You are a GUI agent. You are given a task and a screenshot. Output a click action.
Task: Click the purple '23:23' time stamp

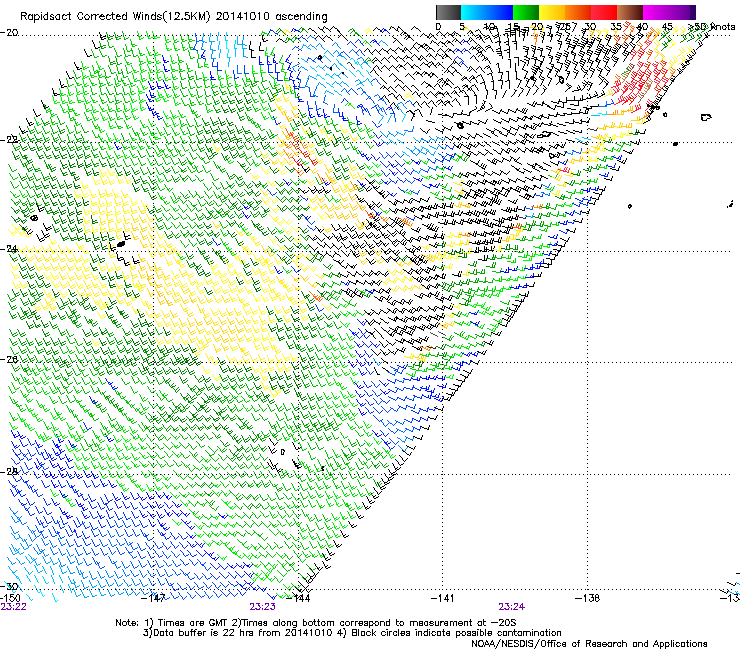pyautogui.click(x=262, y=607)
